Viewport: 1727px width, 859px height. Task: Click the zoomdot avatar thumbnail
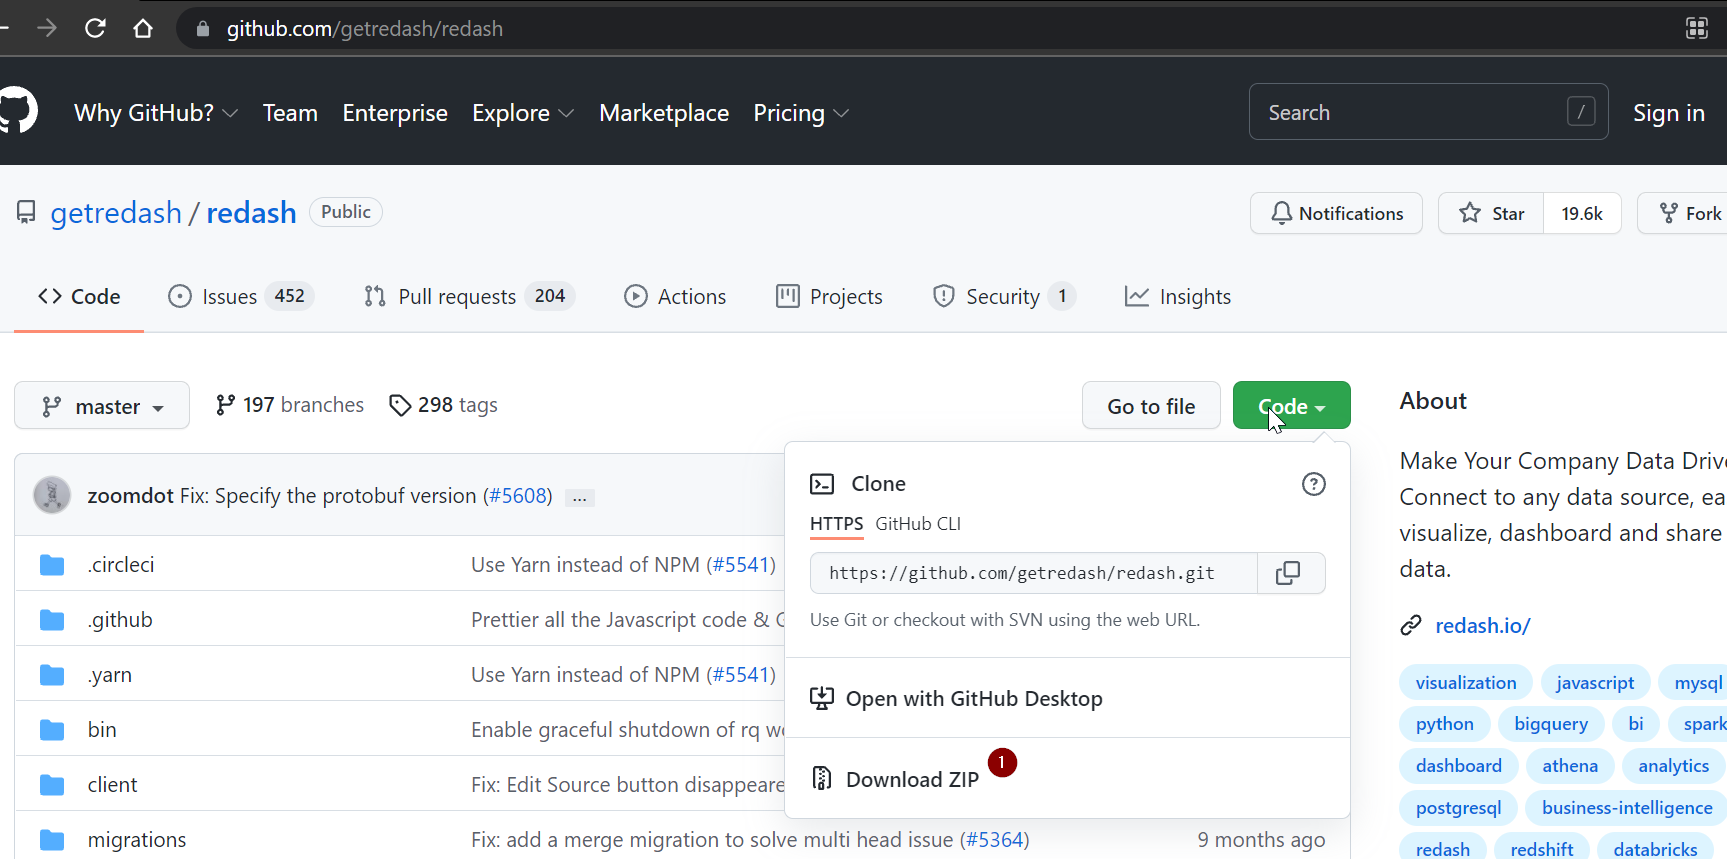click(52, 495)
